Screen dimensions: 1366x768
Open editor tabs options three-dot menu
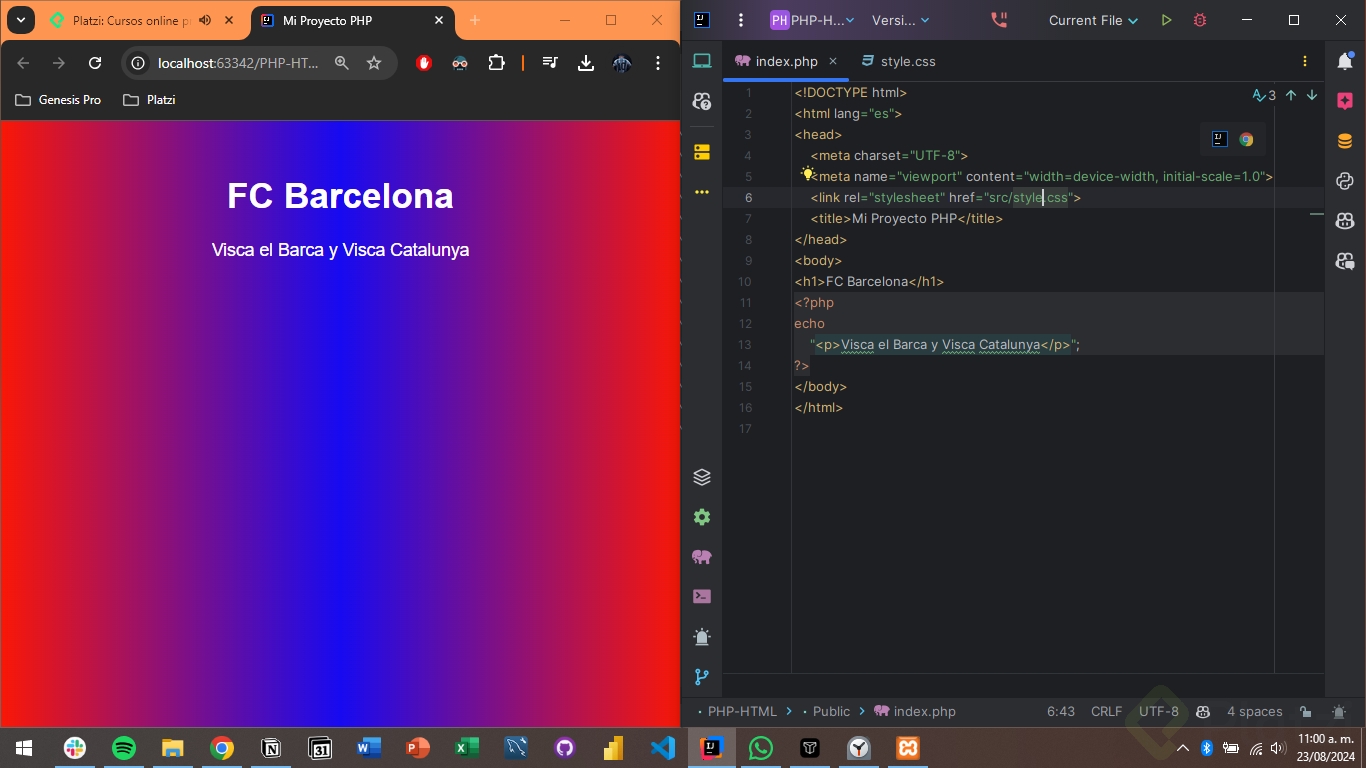[x=1305, y=61]
